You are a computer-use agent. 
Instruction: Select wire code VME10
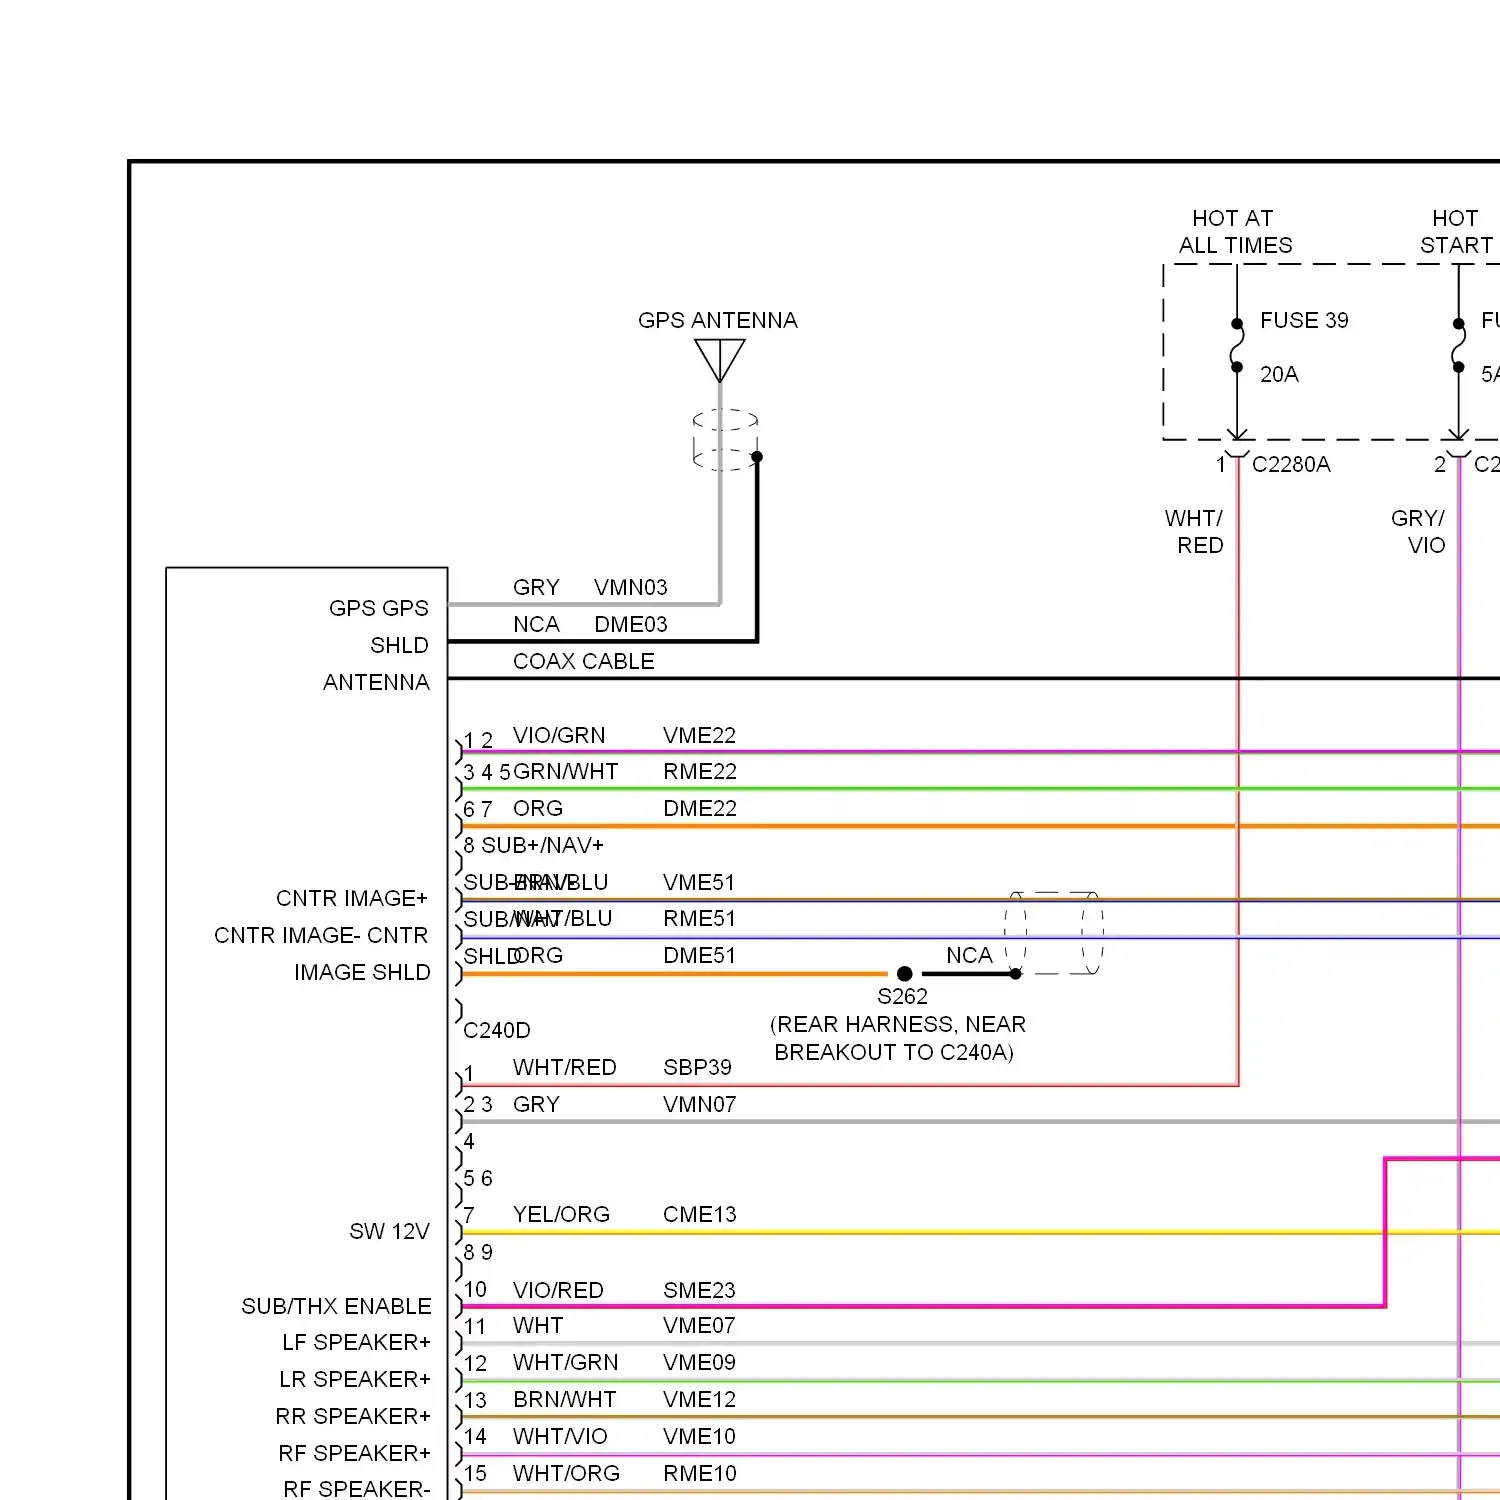click(699, 1436)
